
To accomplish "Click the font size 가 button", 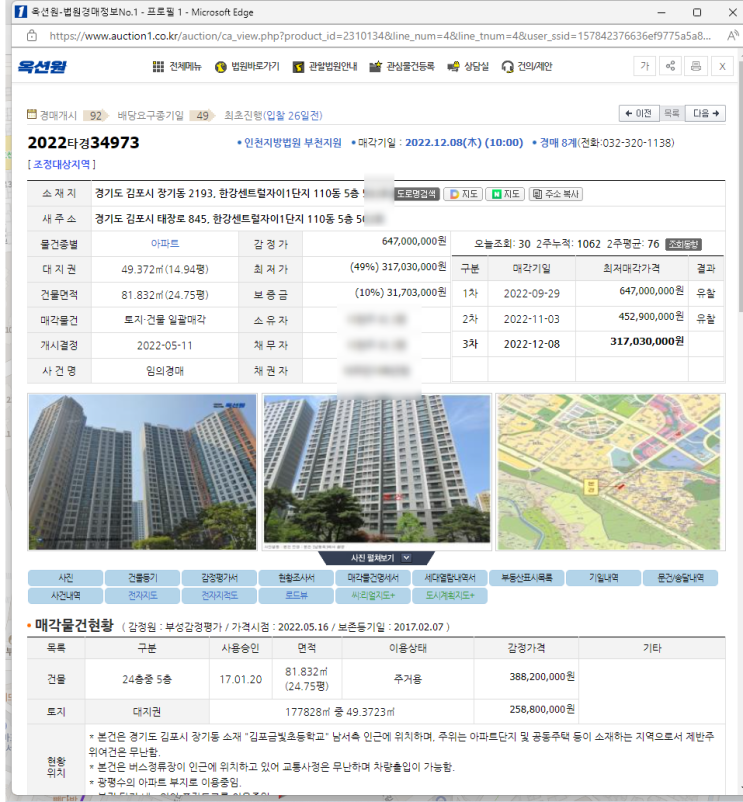I will point(645,66).
